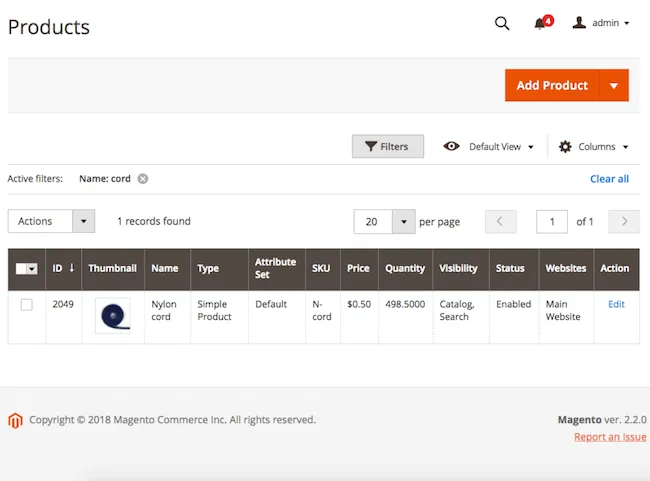Toggle the select-all checkbox in header
The width and height of the screenshot is (650, 481).
[22, 268]
